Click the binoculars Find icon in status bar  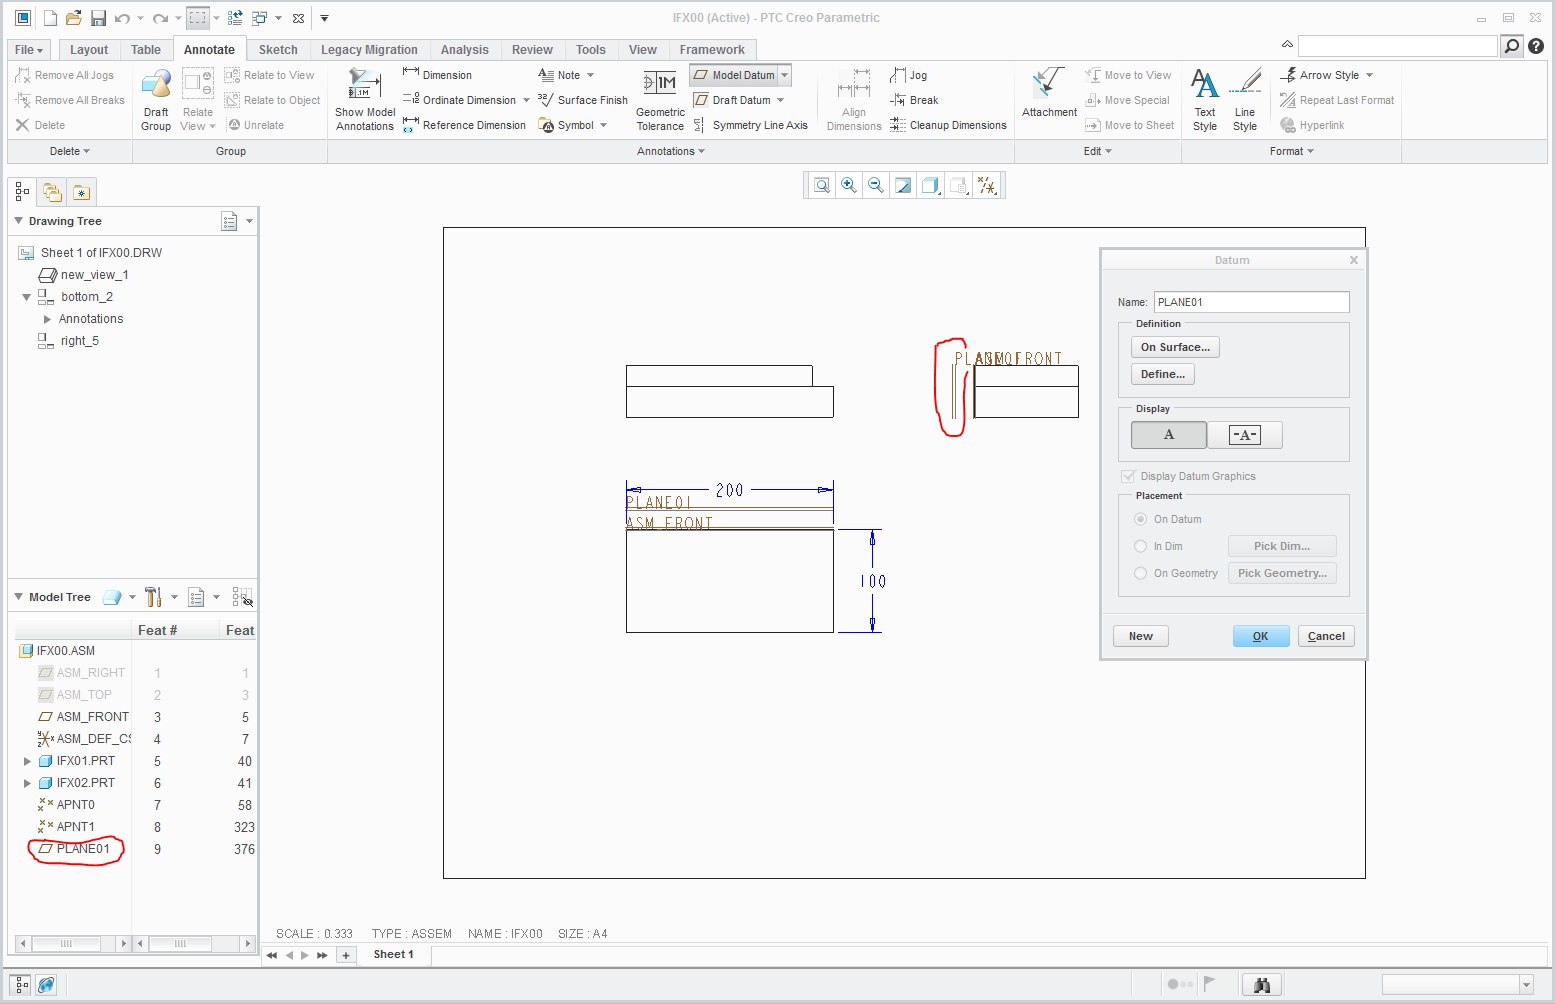coord(1262,985)
